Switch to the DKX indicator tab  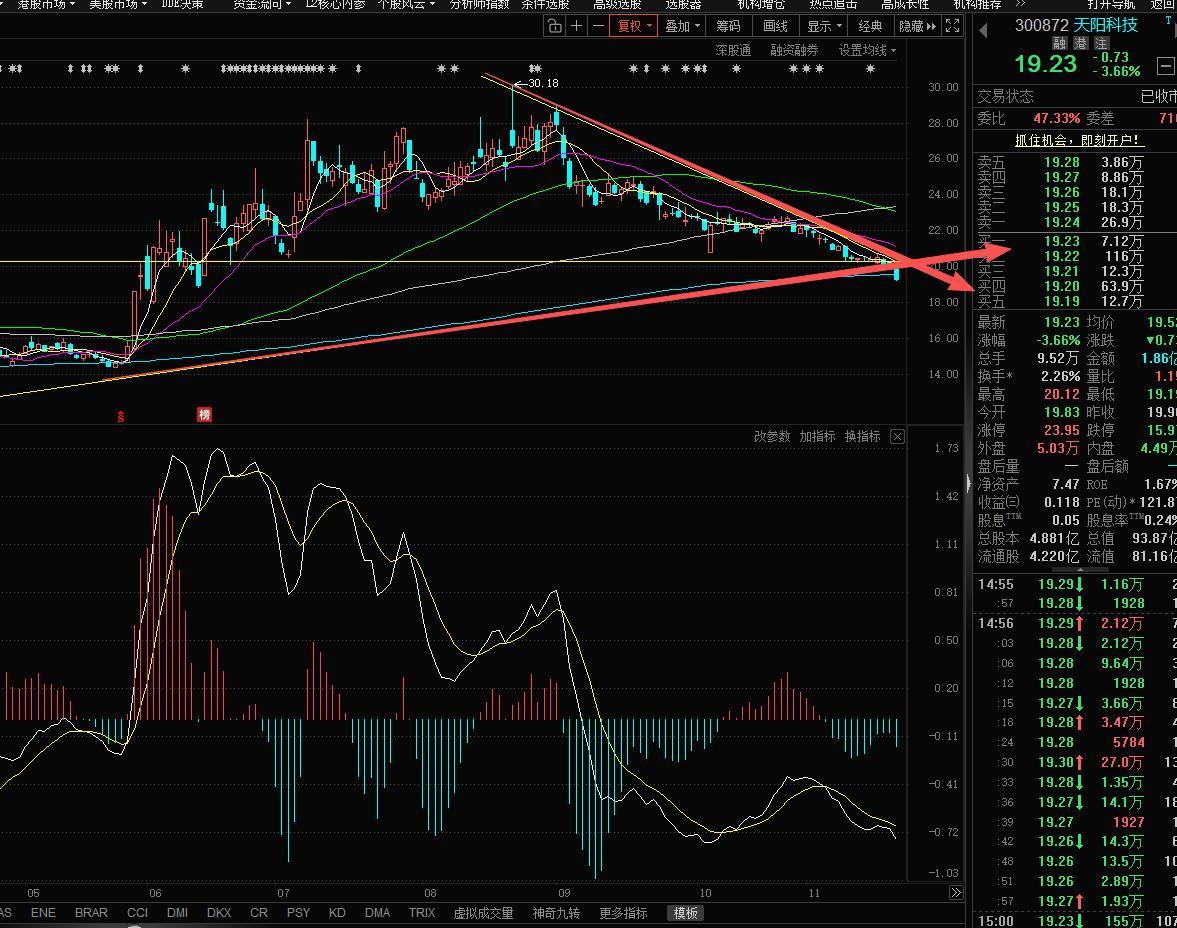coord(218,913)
